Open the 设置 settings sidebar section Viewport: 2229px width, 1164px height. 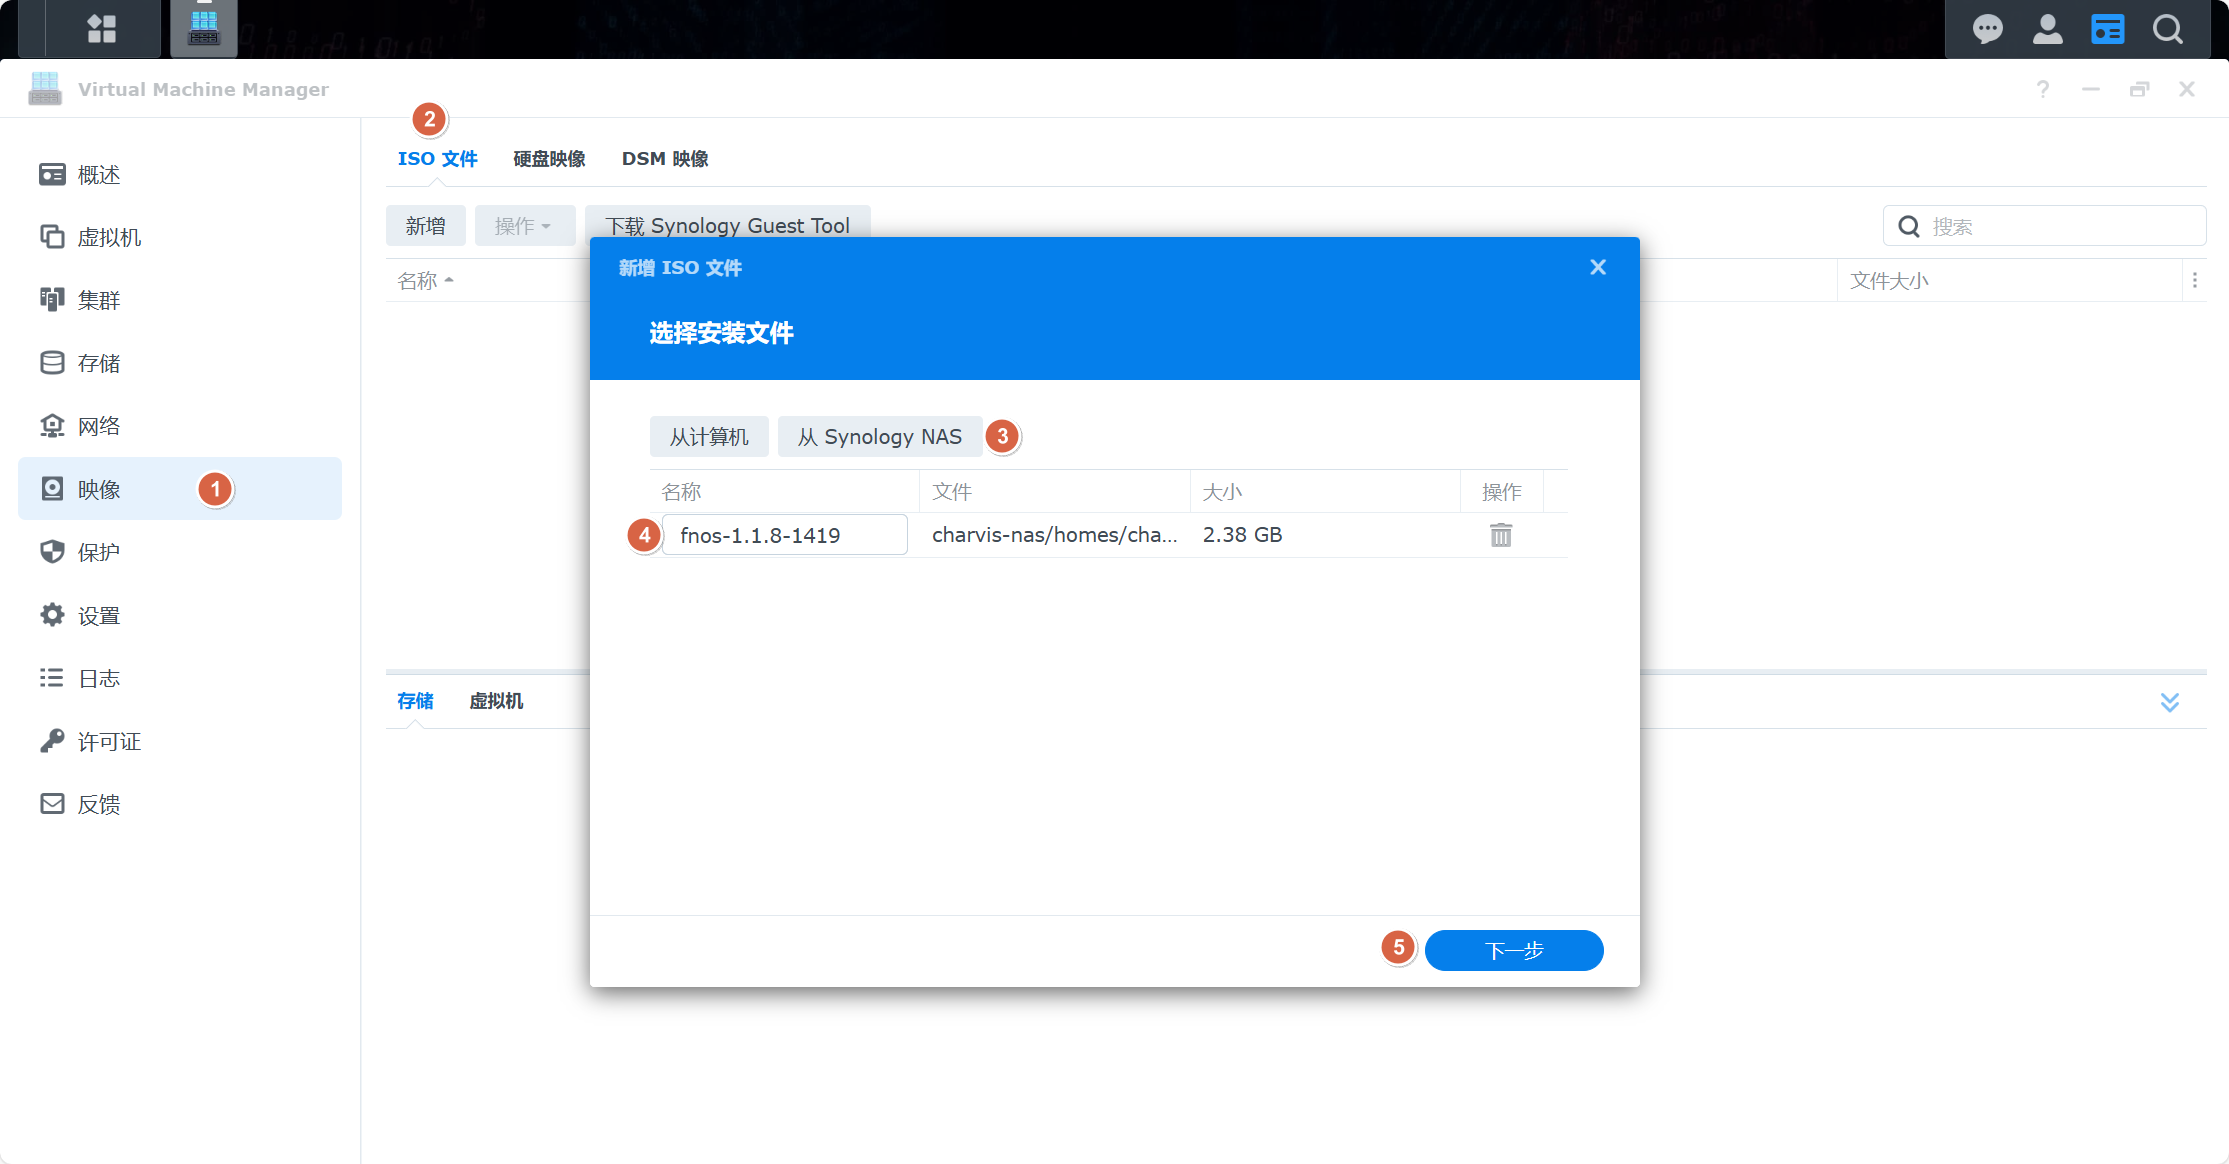(x=98, y=615)
